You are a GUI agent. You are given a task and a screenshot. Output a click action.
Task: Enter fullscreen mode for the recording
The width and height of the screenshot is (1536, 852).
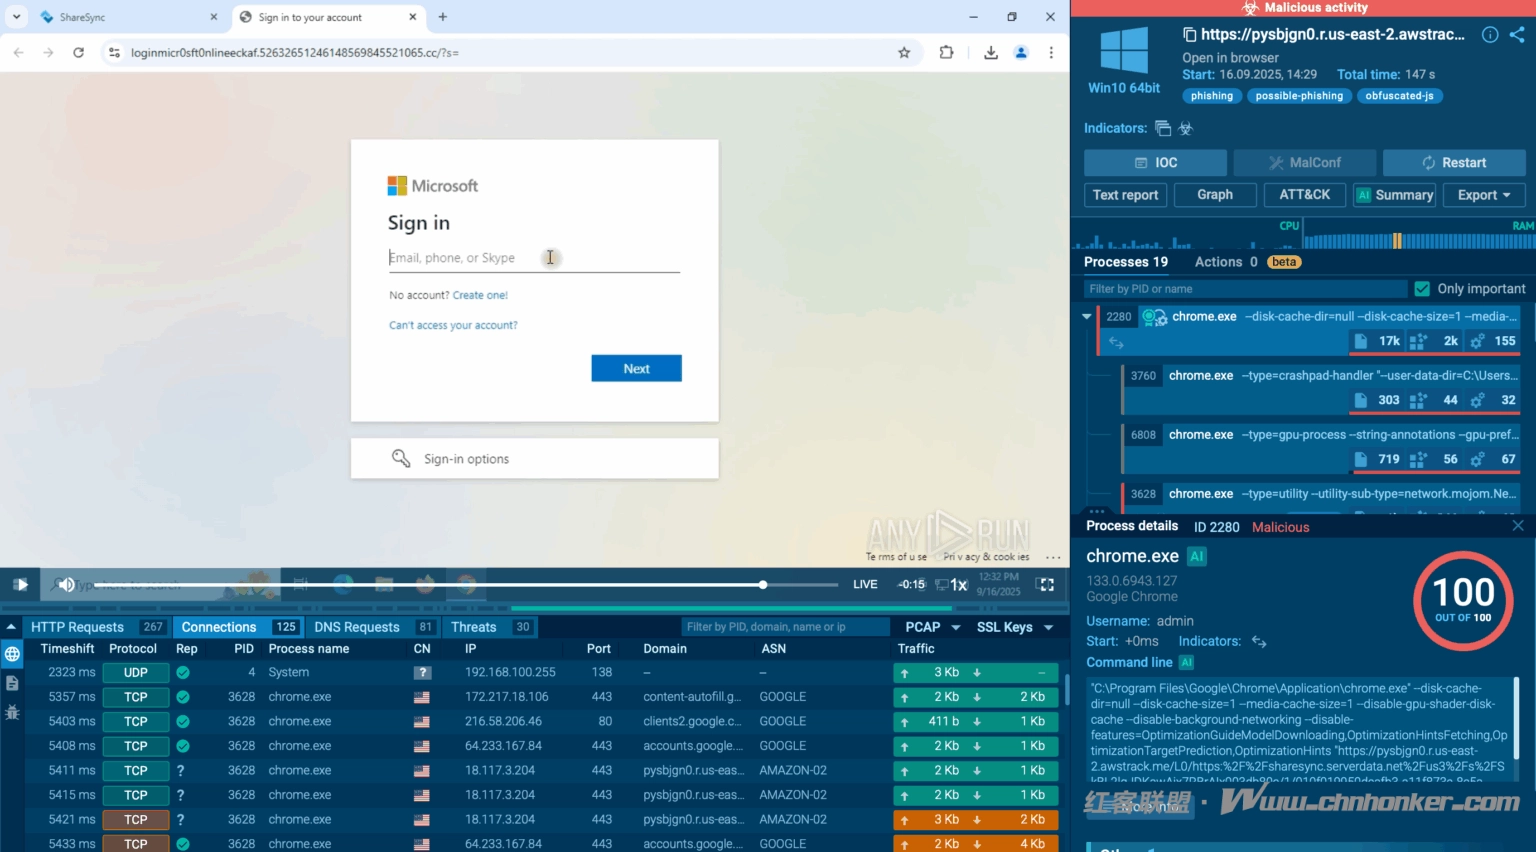point(1046,584)
